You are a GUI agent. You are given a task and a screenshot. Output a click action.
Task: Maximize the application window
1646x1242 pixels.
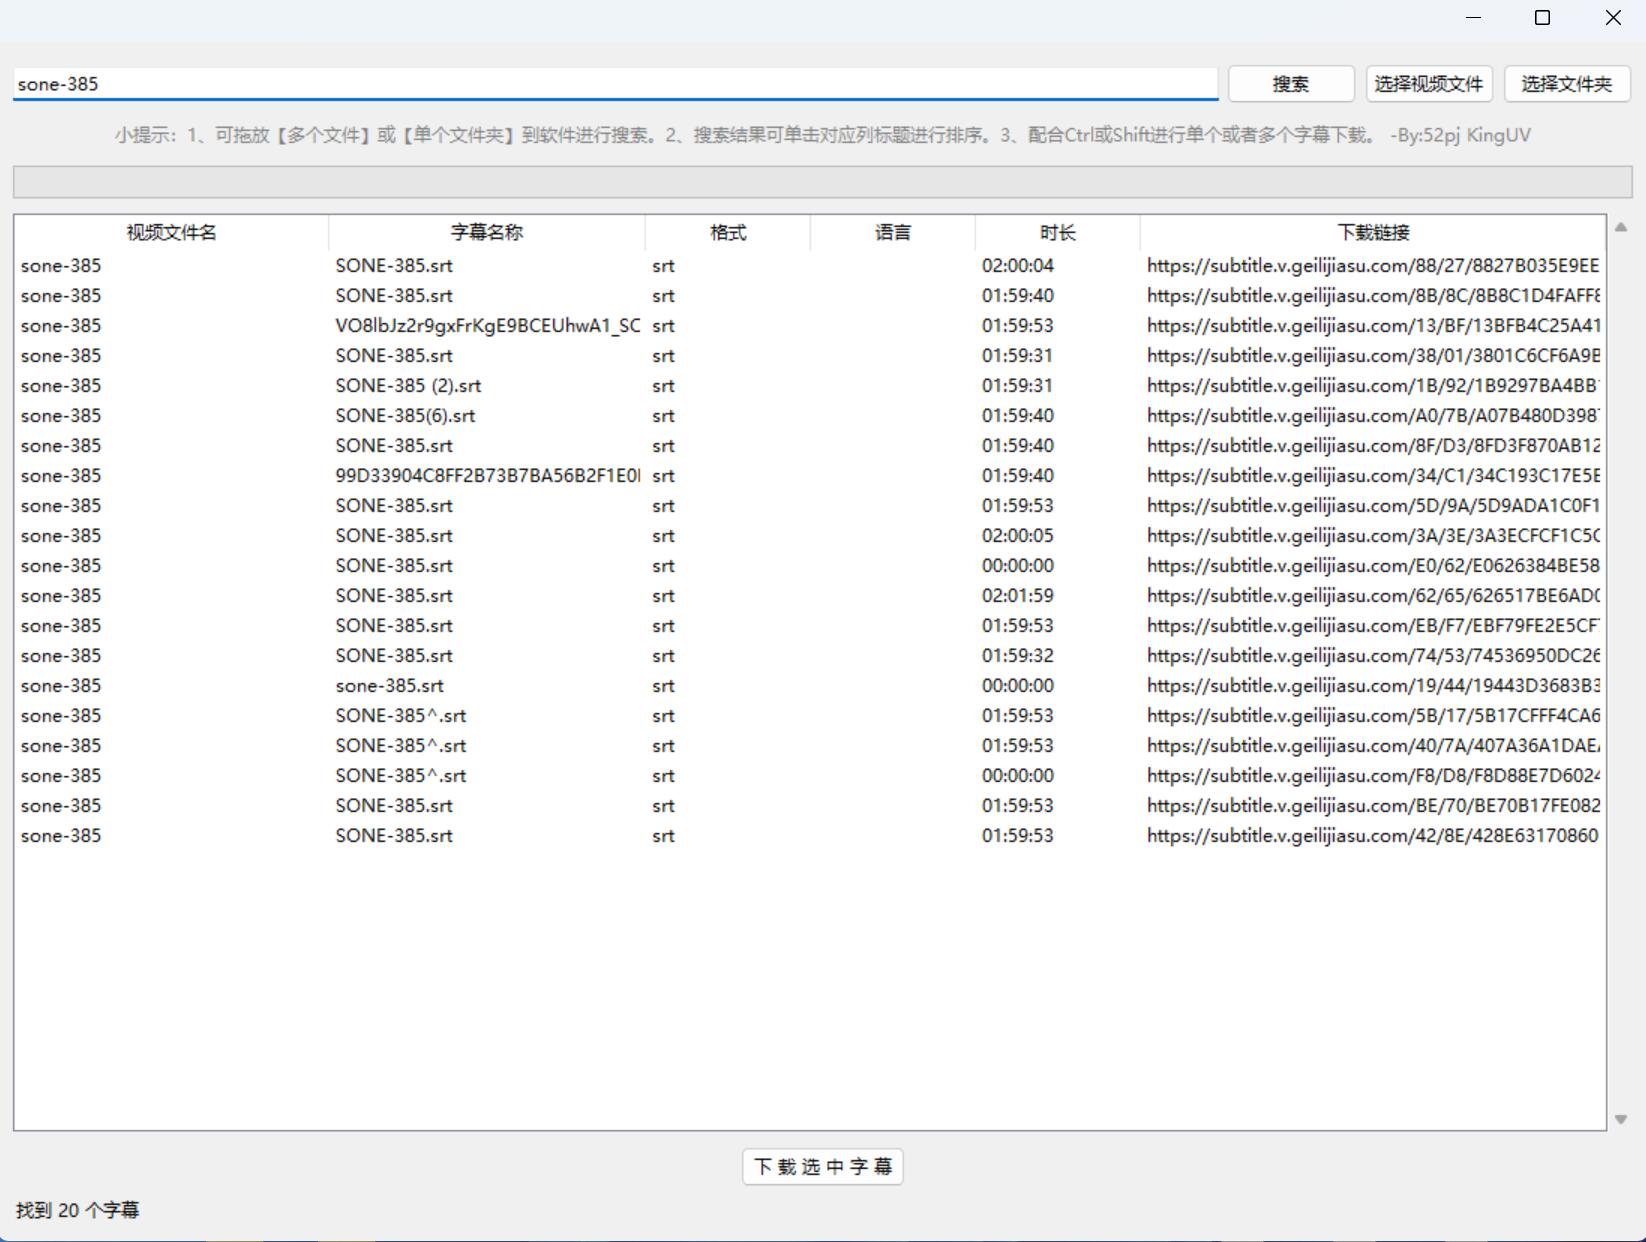[x=1542, y=18]
